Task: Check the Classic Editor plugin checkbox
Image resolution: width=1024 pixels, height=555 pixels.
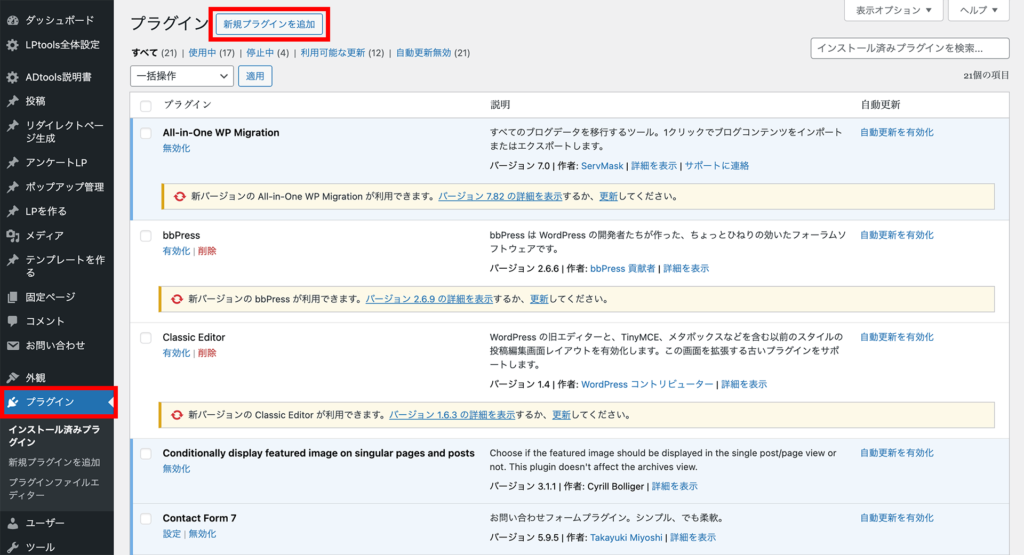Action: coord(146,338)
